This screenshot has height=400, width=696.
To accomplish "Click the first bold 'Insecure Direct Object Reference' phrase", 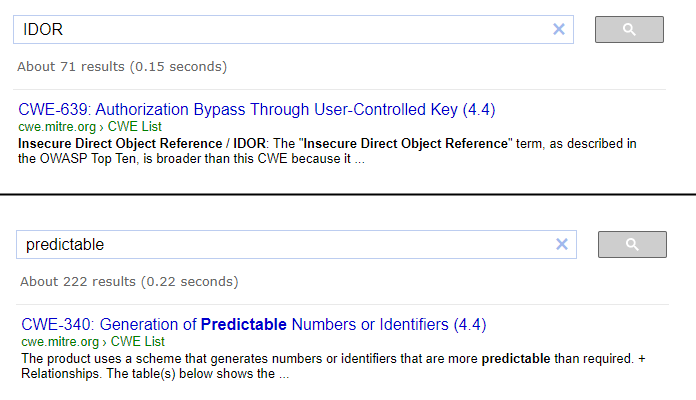I will [x=120, y=144].
